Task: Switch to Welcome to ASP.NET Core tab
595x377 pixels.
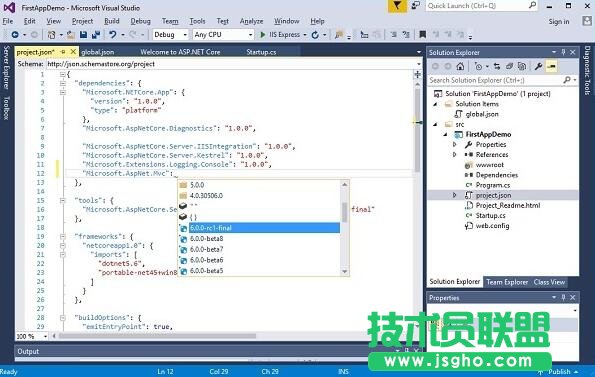Action: click(180, 52)
